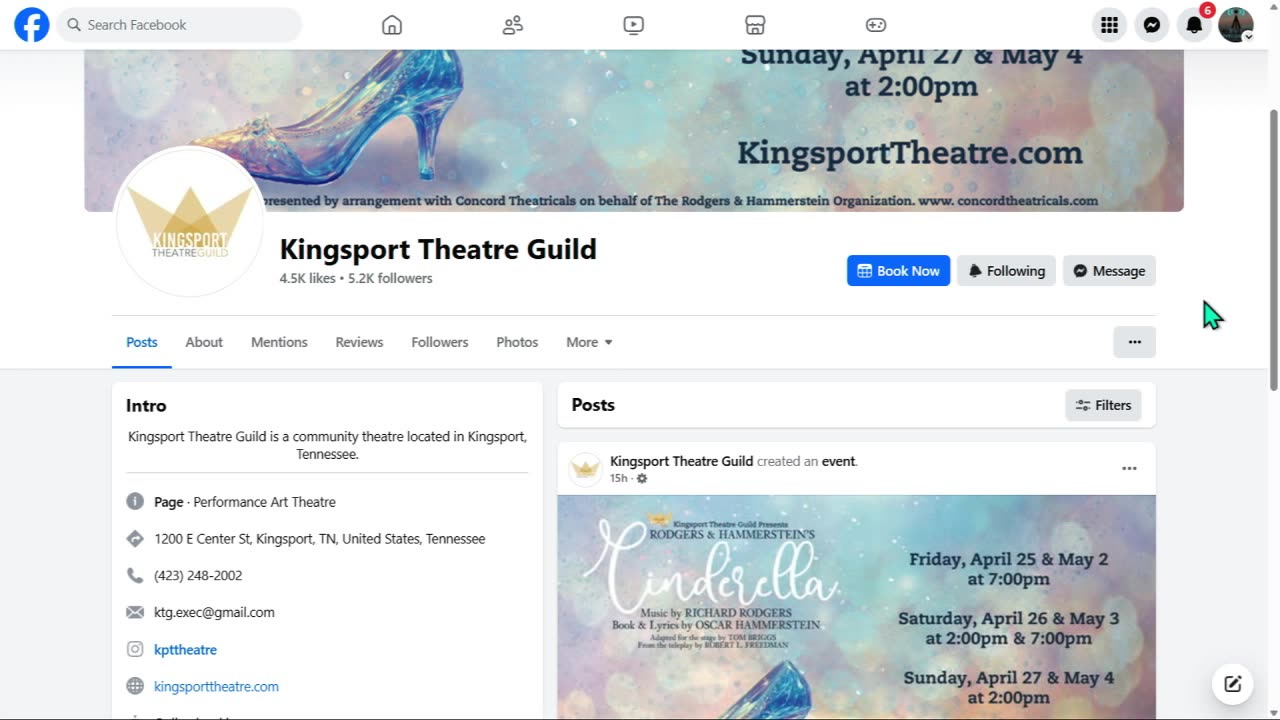Open the kpttheatre Instagram link
This screenshot has width=1280, height=720.
click(185, 649)
